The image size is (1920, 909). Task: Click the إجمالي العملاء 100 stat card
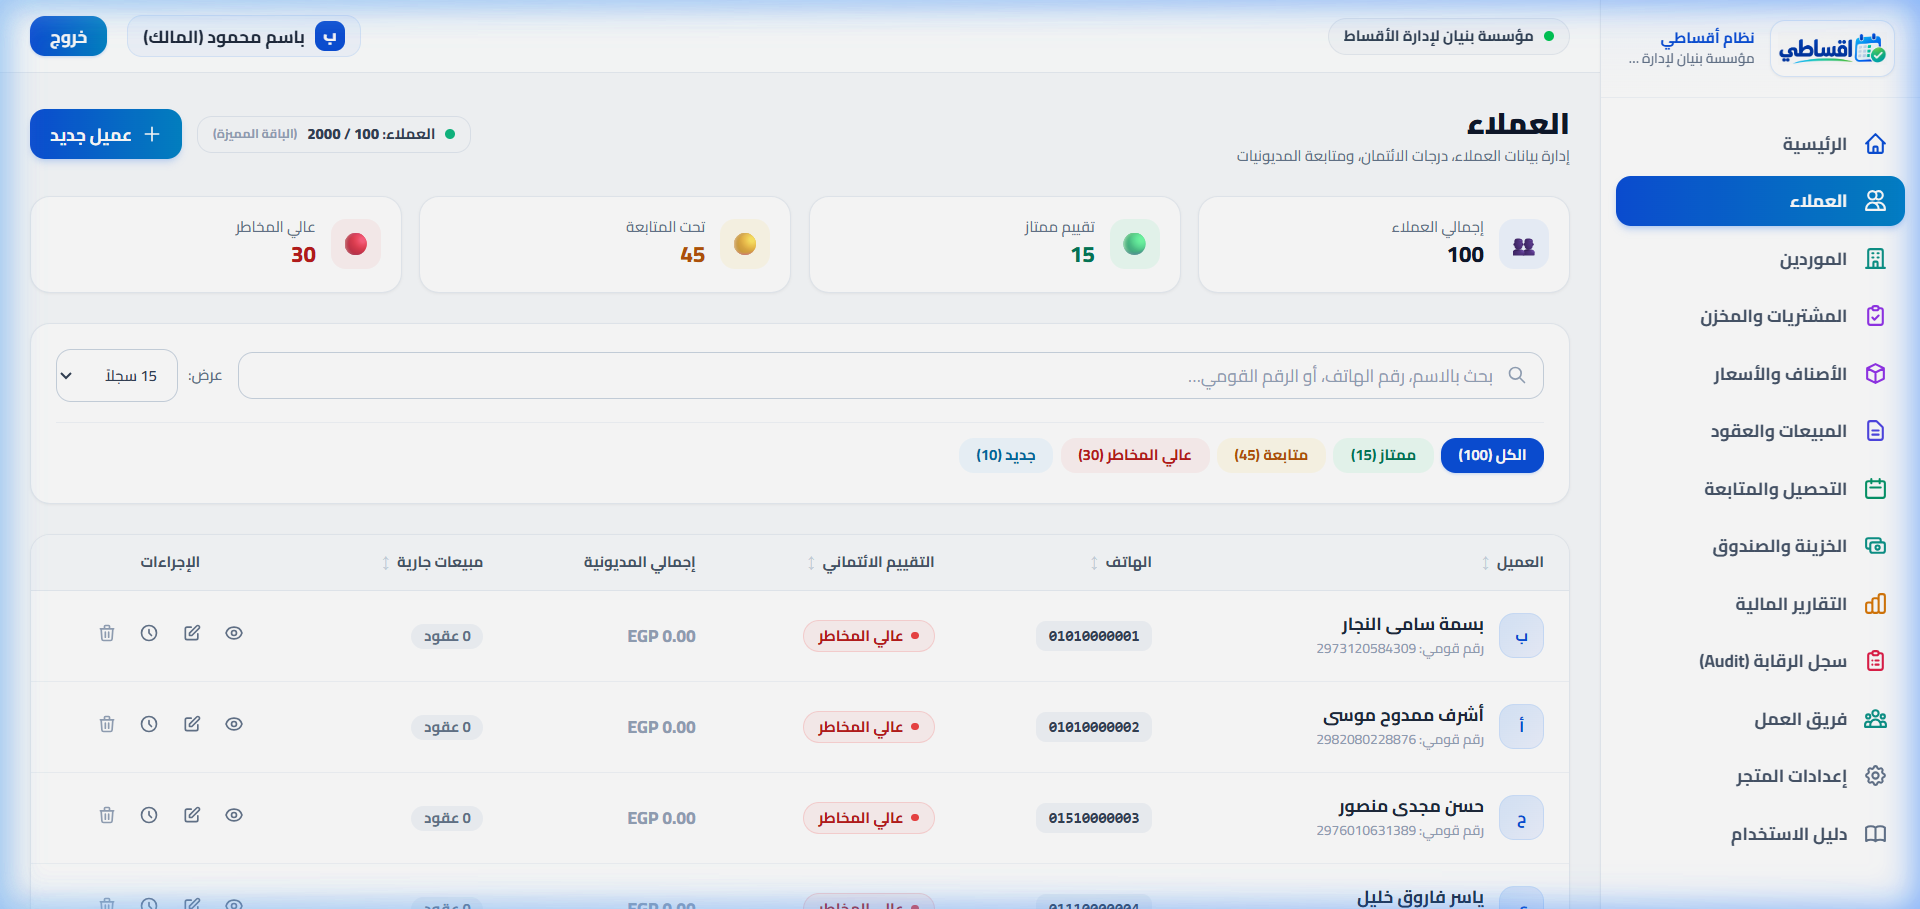coord(1384,244)
